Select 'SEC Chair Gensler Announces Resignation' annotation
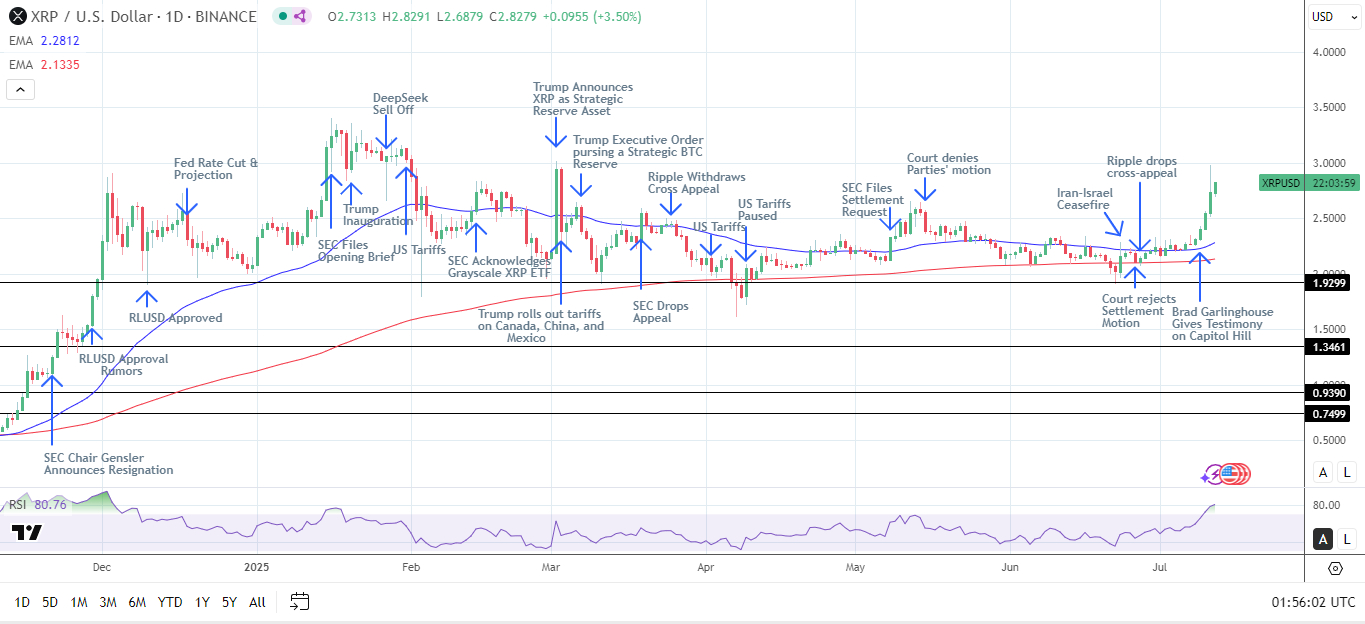 [x=108, y=464]
